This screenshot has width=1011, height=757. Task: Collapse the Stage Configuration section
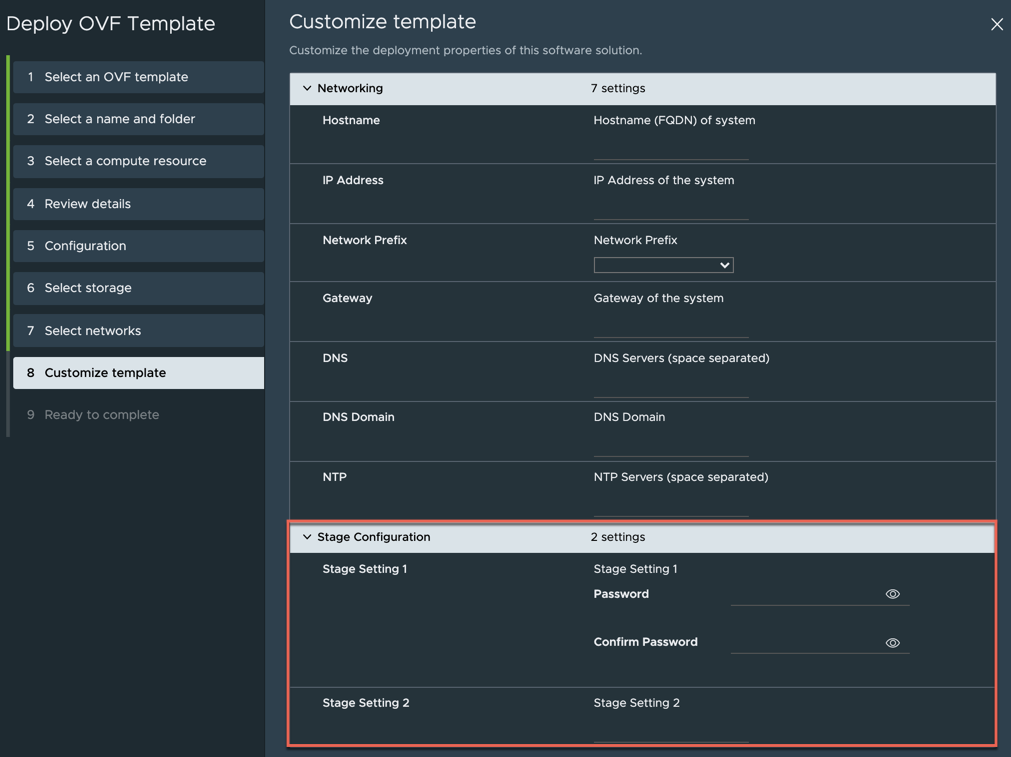pos(307,537)
